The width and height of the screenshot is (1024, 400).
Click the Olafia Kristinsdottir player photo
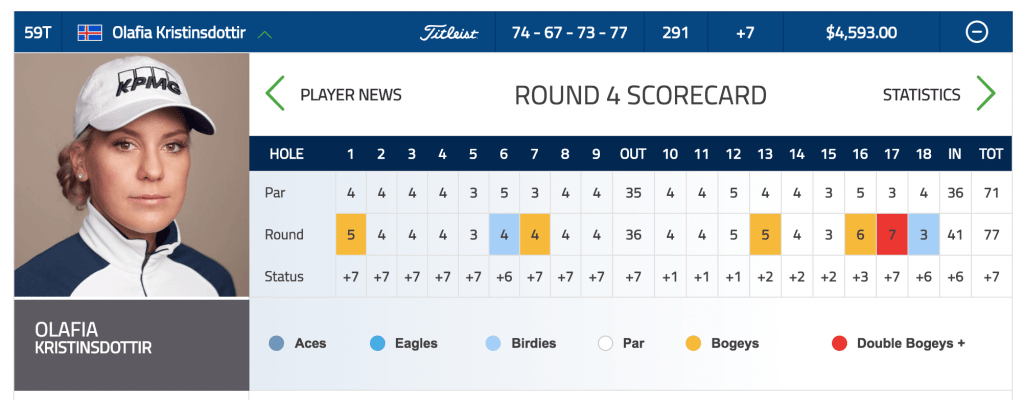[x=131, y=175]
